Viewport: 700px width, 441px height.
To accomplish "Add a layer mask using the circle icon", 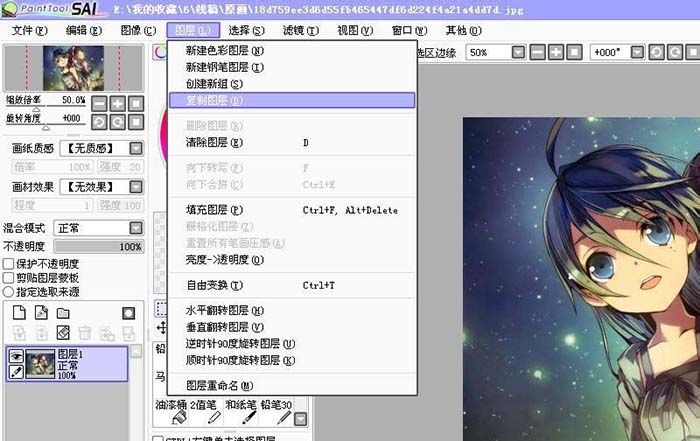I will point(129,313).
